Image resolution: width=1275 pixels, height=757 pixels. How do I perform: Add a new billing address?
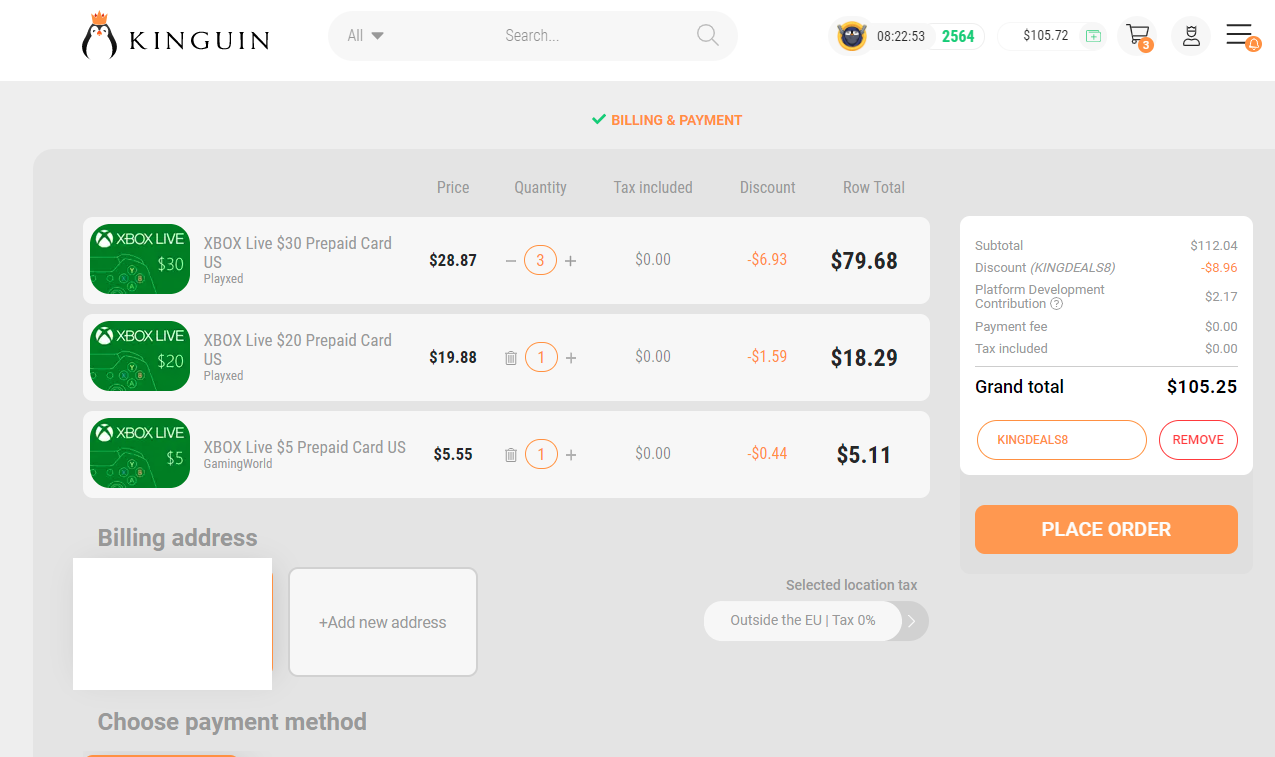click(x=383, y=622)
